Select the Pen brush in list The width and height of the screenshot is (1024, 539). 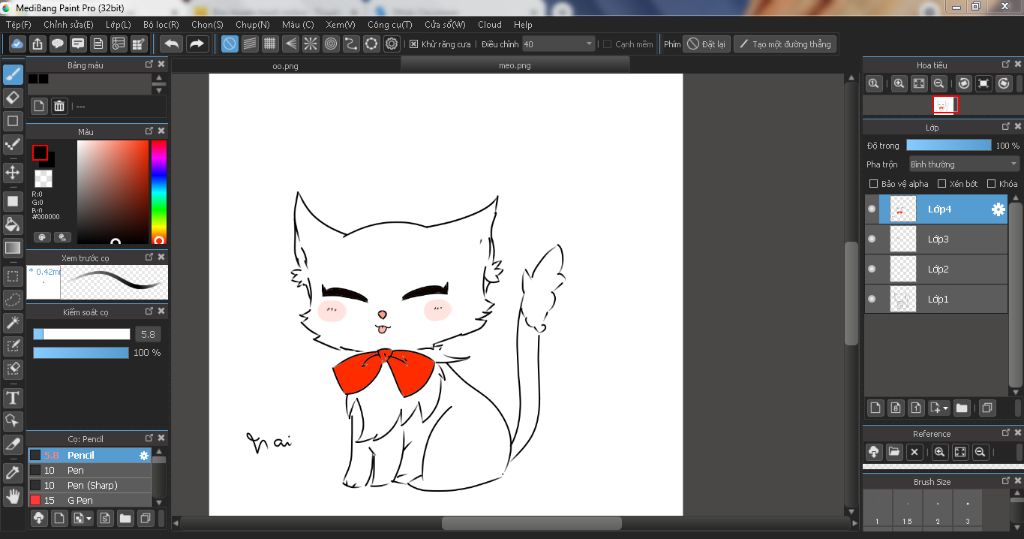tap(89, 470)
